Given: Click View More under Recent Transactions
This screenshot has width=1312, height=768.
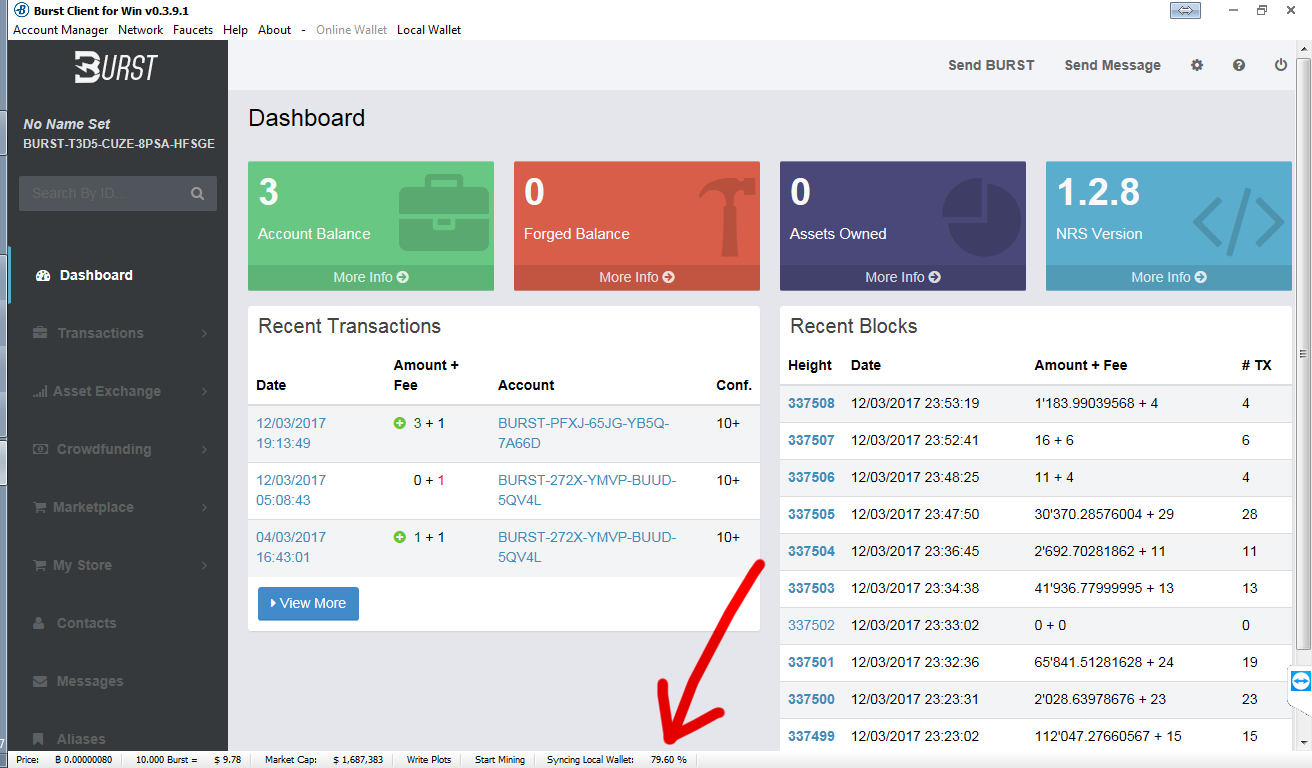Looking at the screenshot, I should pos(308,603).
